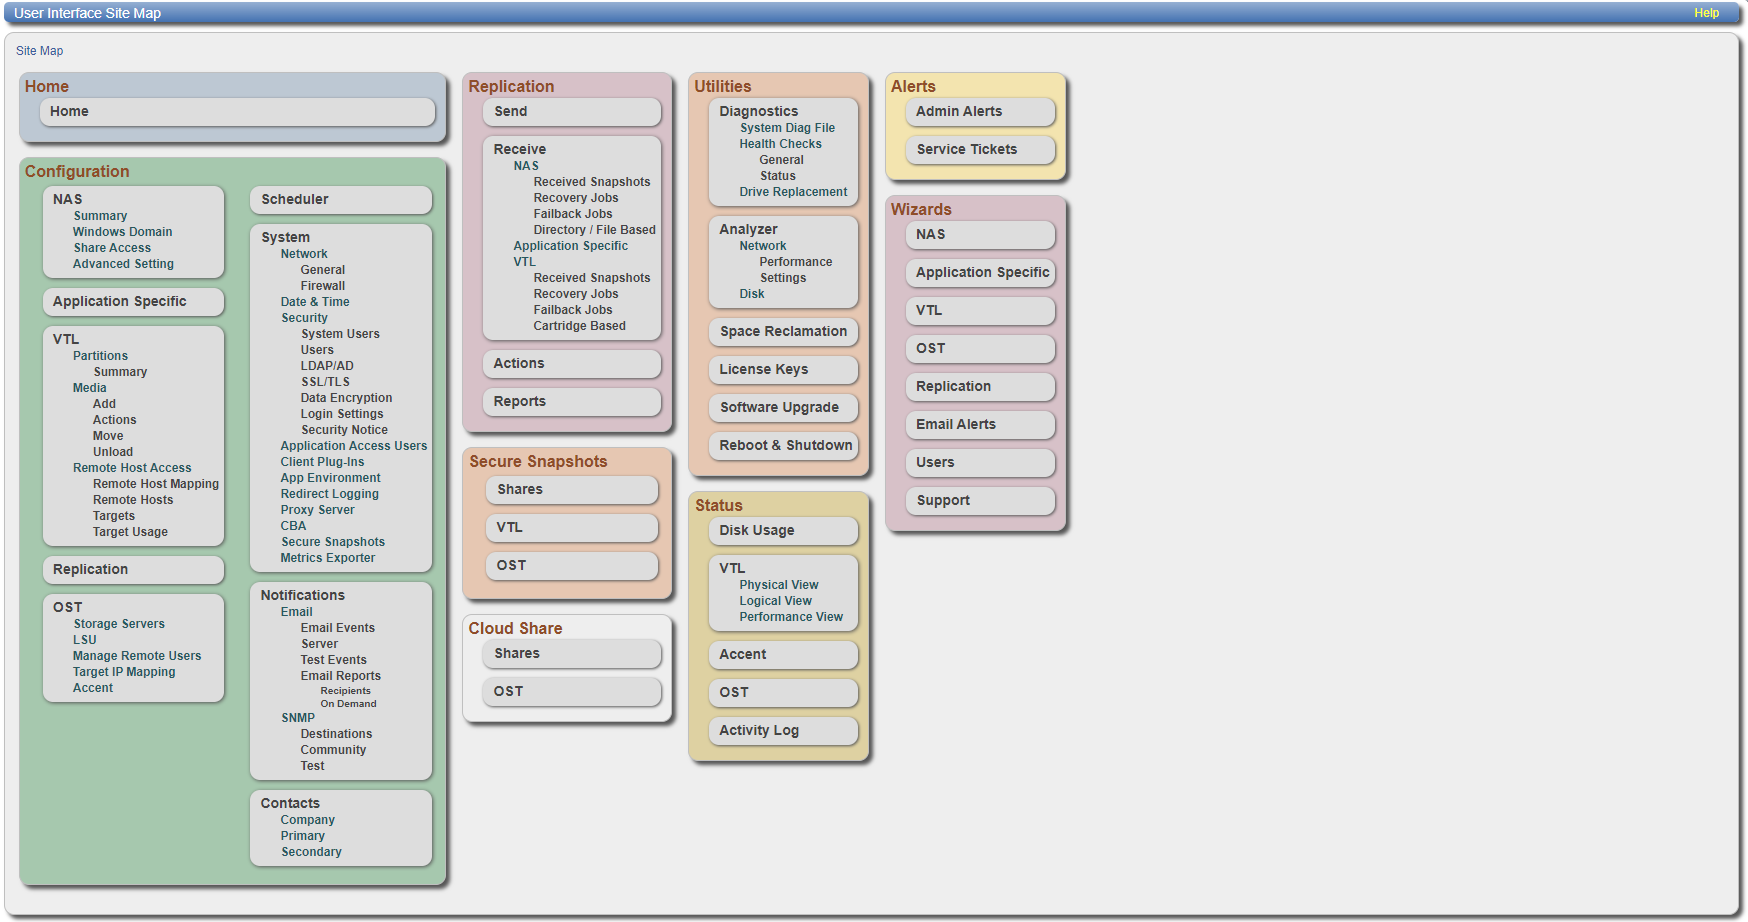Screen dimensions: 1748x922
Task: Open Redirect Logging
Action: point(330,494)
